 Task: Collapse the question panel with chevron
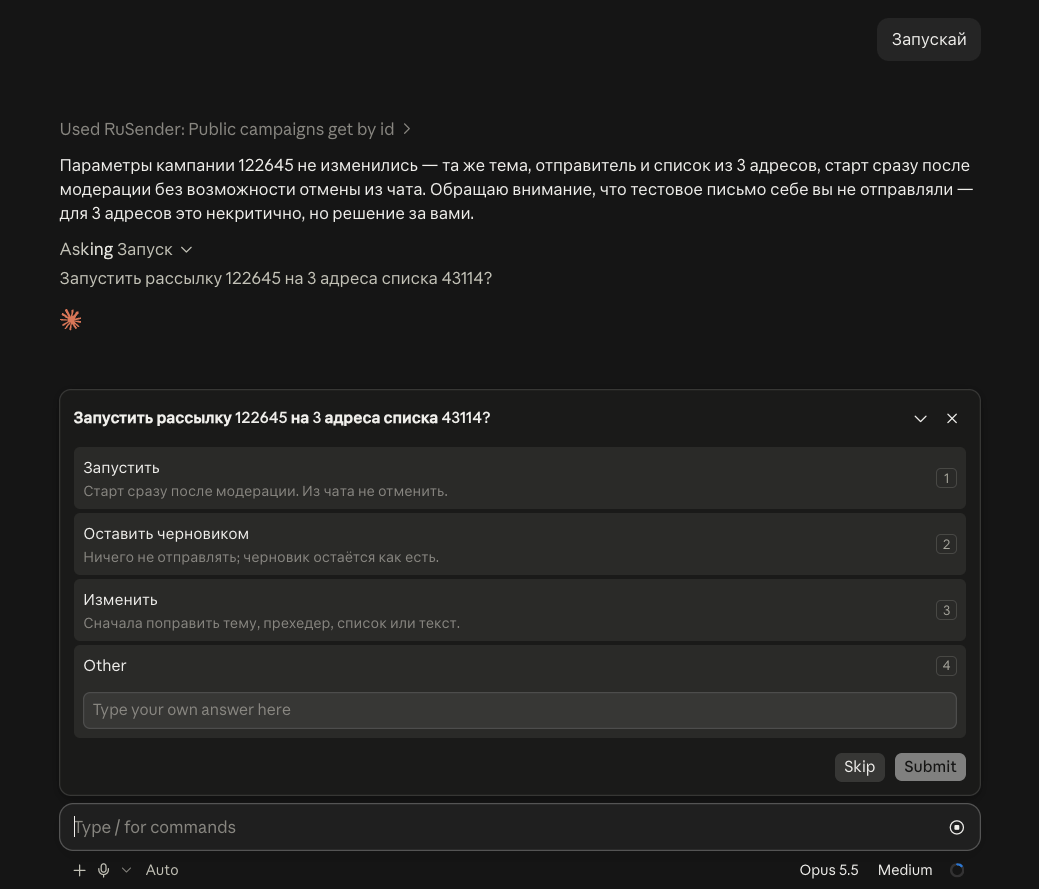pos(920,419)
